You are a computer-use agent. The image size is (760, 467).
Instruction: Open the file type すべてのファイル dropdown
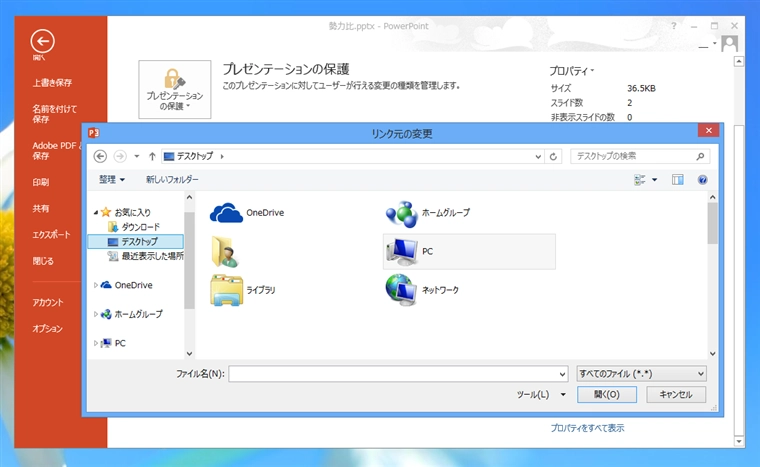tap(641, 374)
